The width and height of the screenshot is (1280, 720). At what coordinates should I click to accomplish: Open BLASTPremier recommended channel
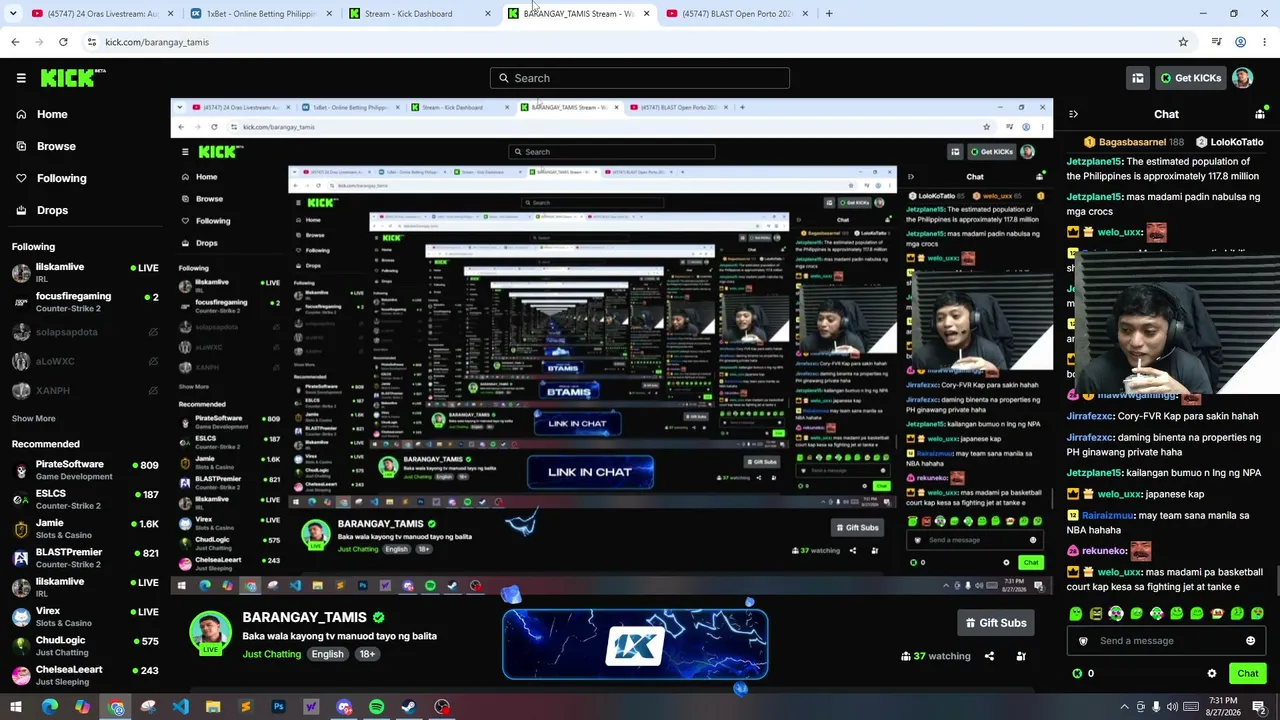tap(85, 558)
